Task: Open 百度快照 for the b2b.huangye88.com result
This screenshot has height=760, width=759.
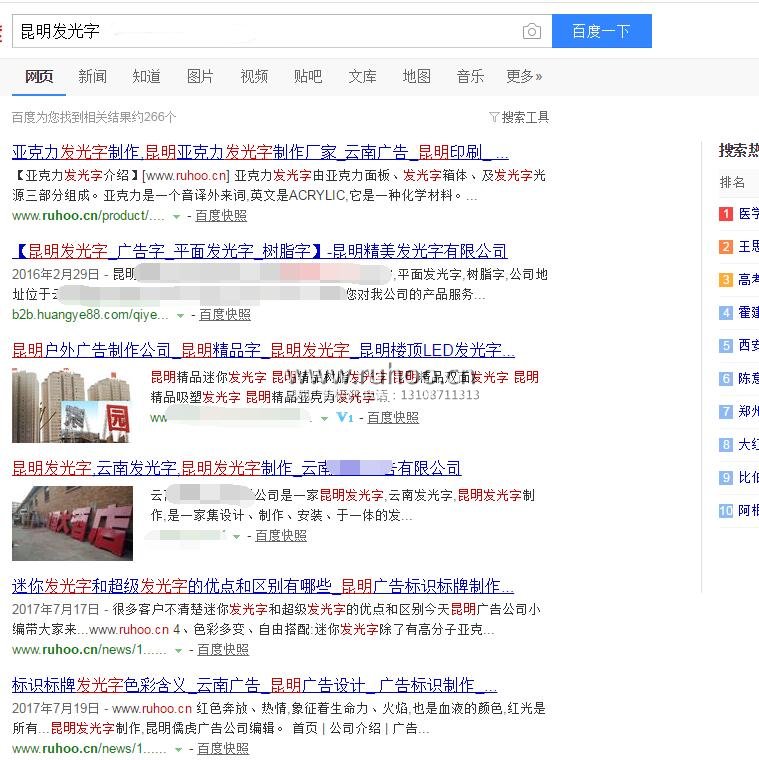Action: coord(225,315)
